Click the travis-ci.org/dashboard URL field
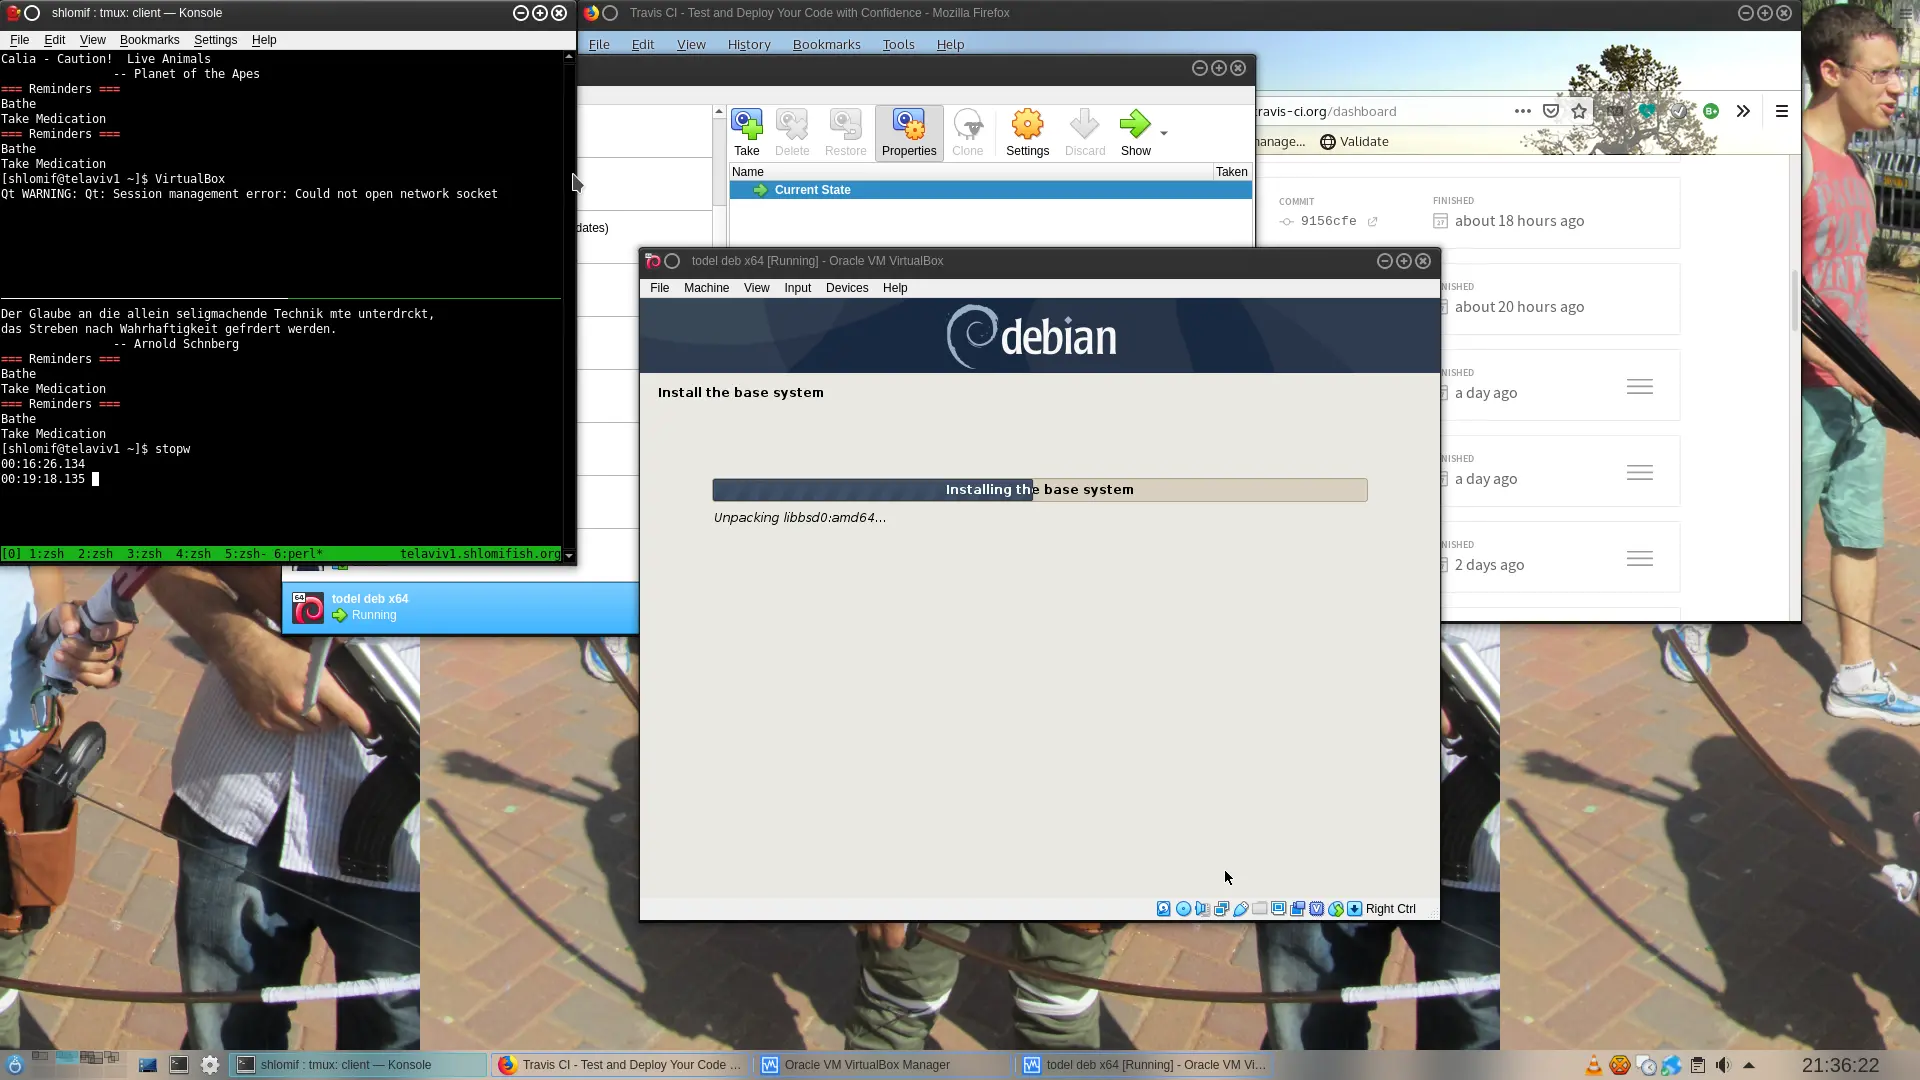The height and width of the screenshot is (1080, 1920). coord(1380,111)
